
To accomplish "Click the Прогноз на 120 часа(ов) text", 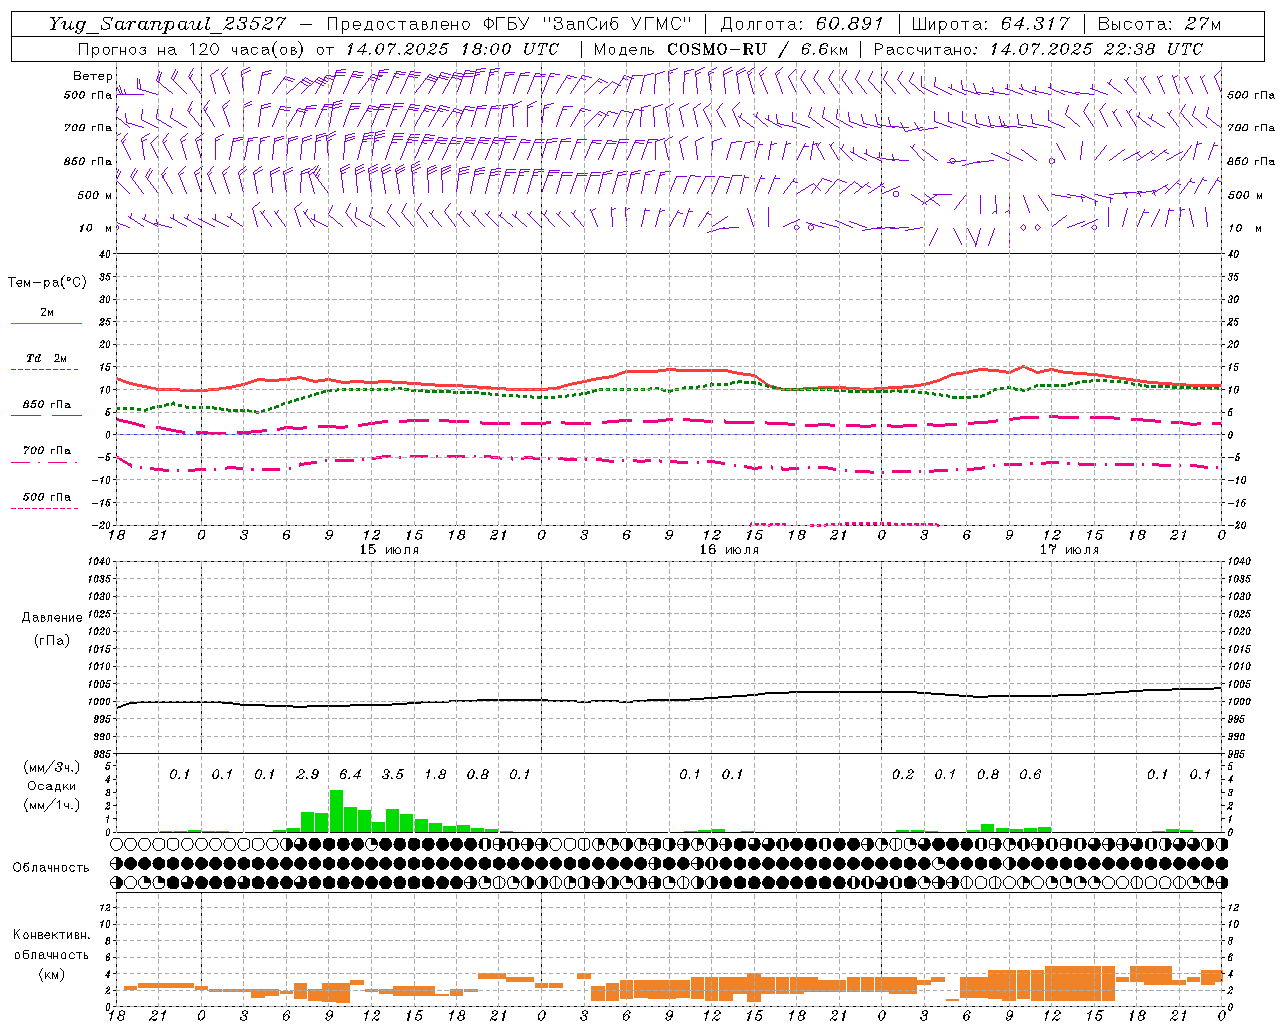I will (193, 49).
